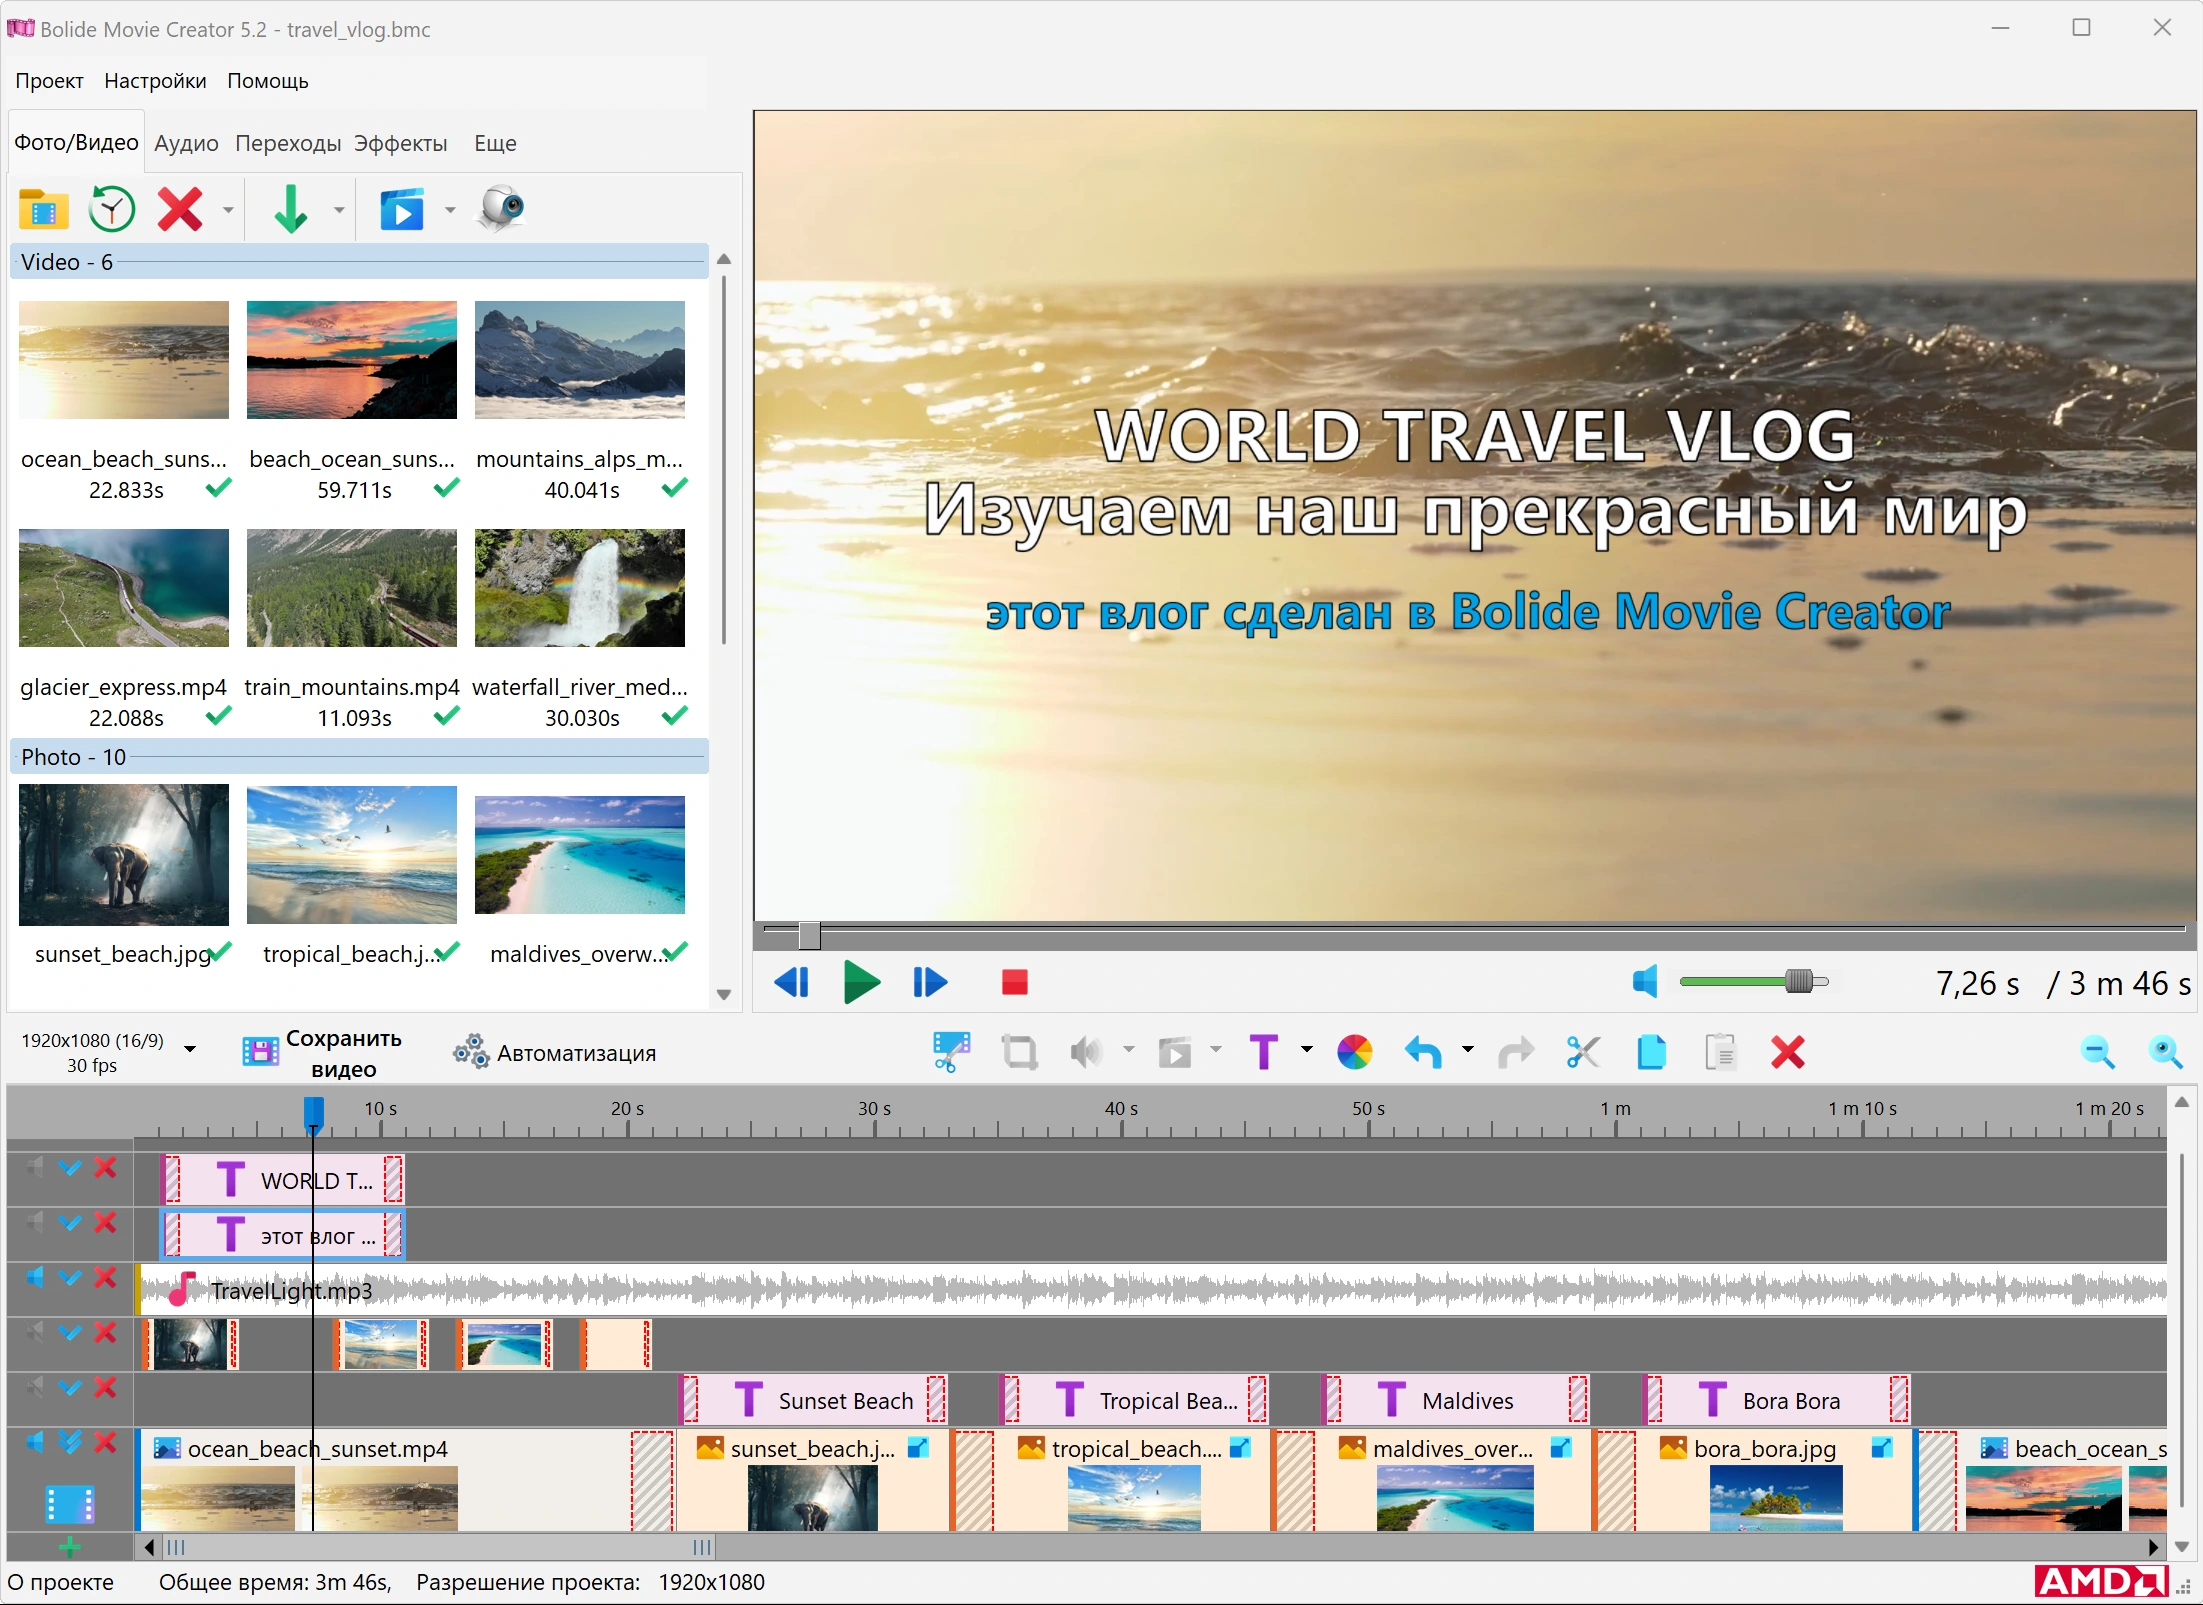Expand the screen recording dropdown arrow
The width and height of the screenshot is (2203, 1605).
[x=450, y=210]
